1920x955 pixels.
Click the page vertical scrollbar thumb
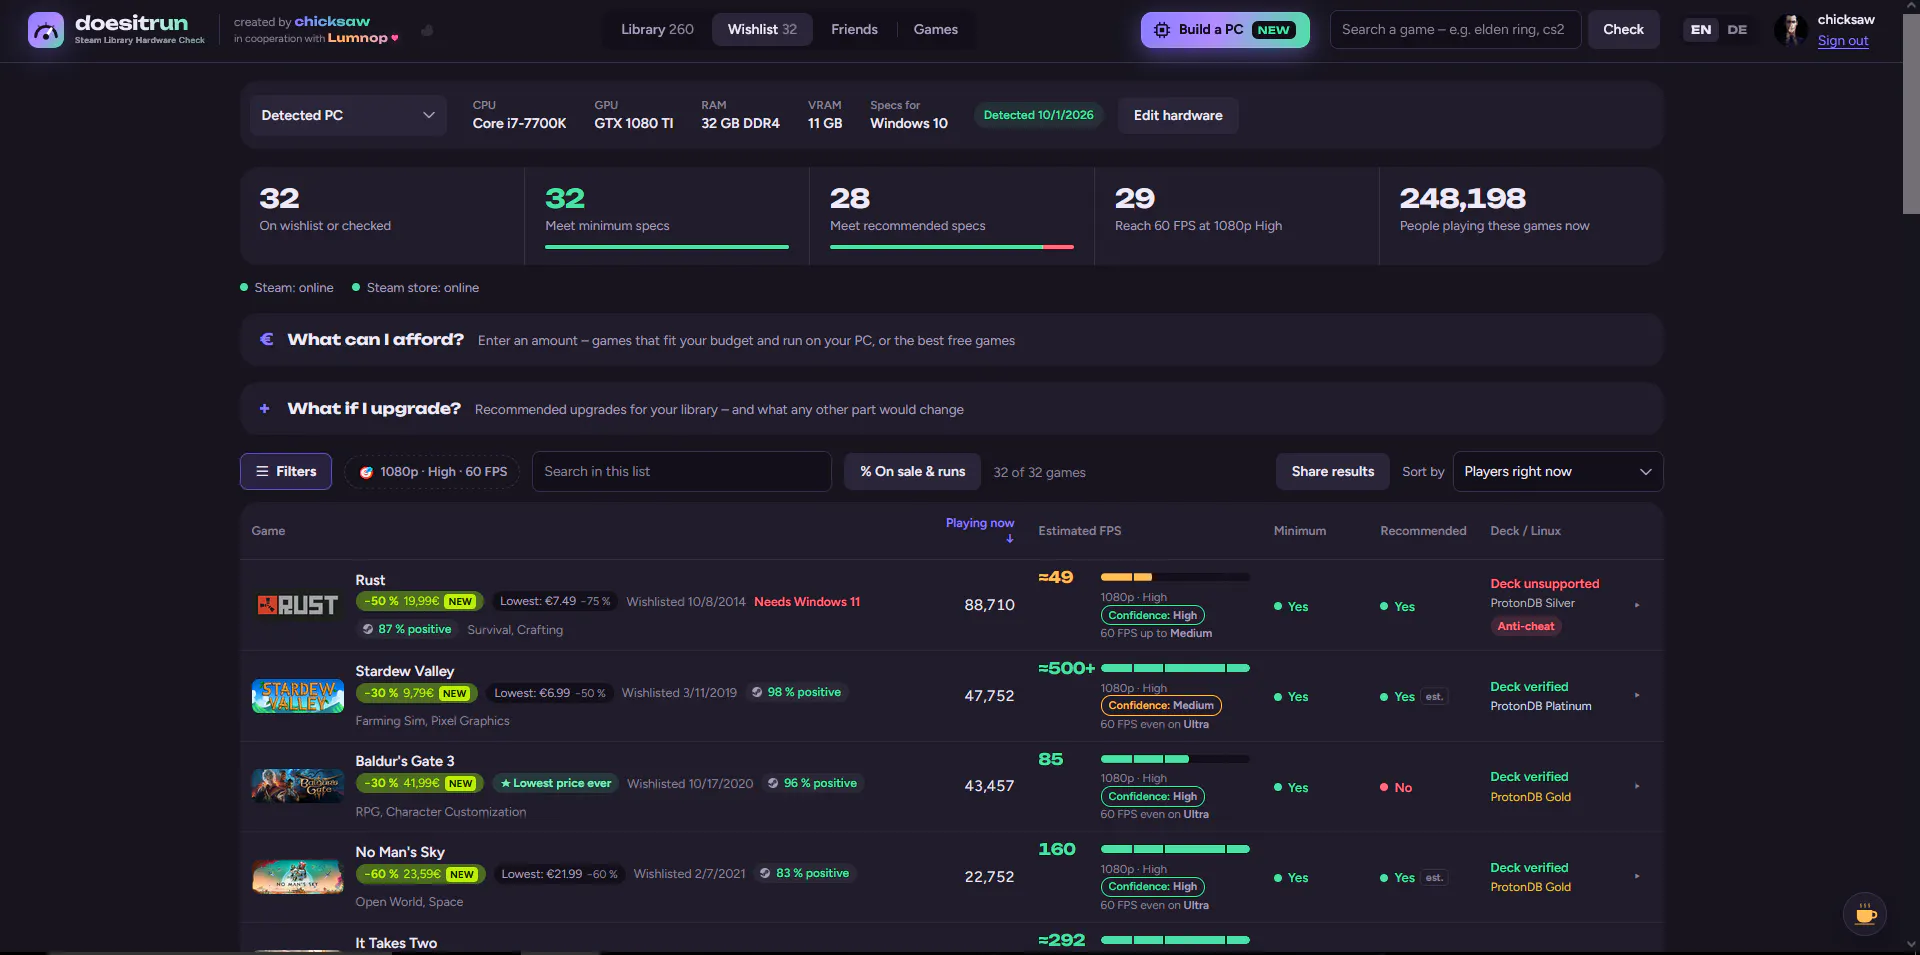coord(1911,114)
